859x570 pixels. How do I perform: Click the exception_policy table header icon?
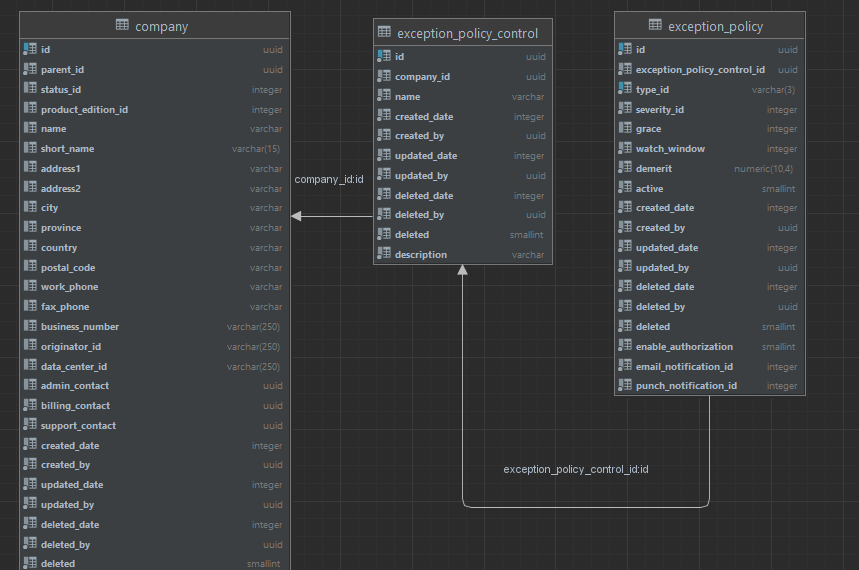655,25
